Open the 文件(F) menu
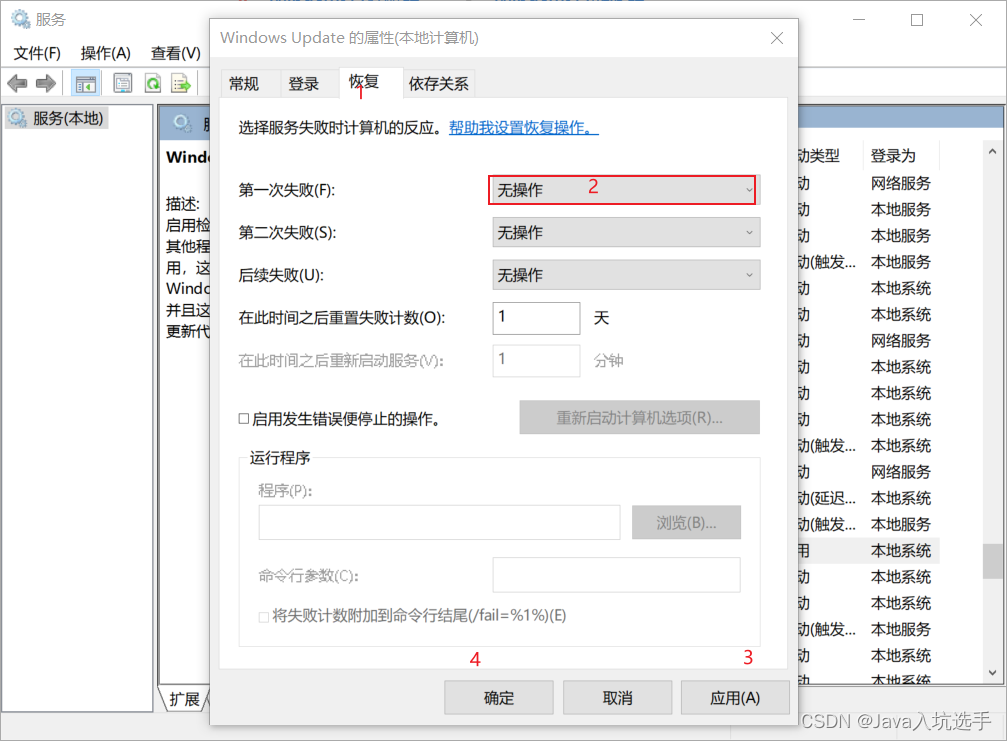Viewport: 1007px width, 741px height. 37,53
